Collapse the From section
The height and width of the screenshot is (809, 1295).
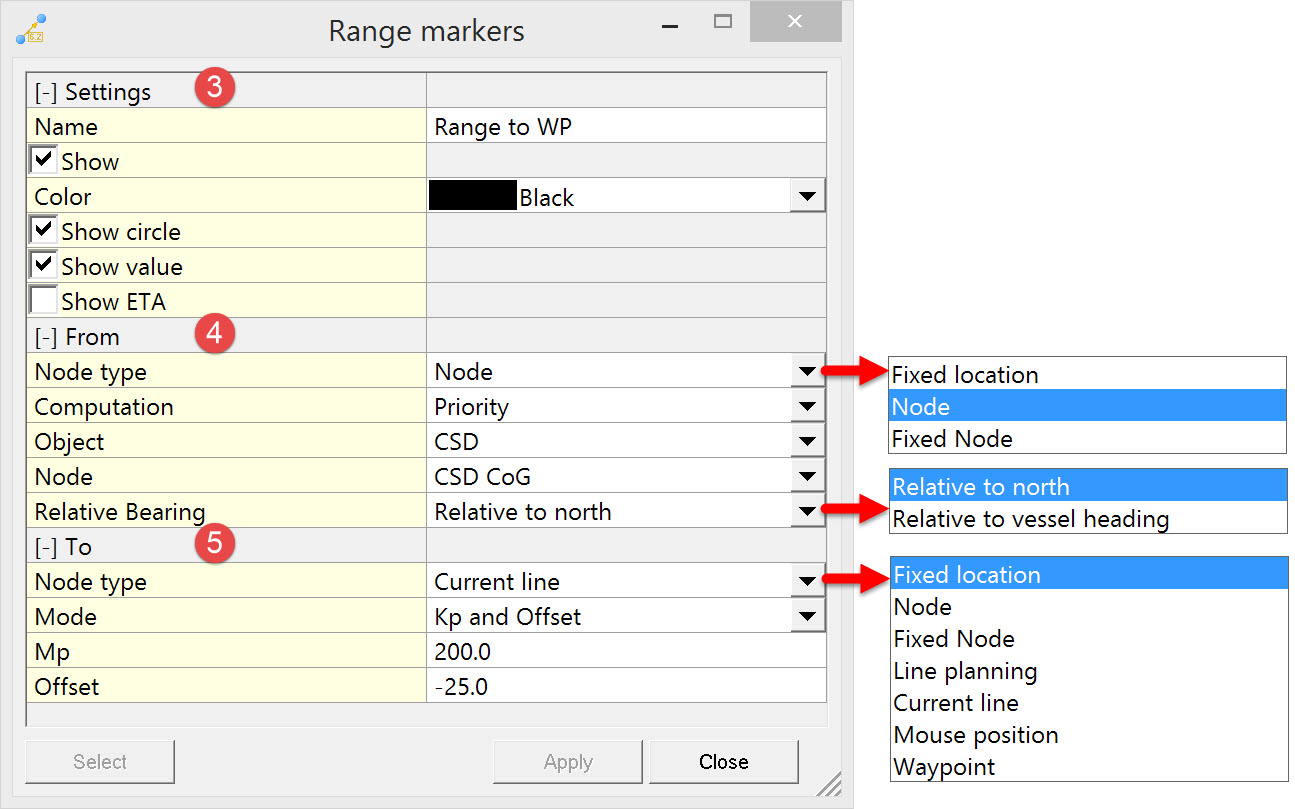tap(45, 337)
